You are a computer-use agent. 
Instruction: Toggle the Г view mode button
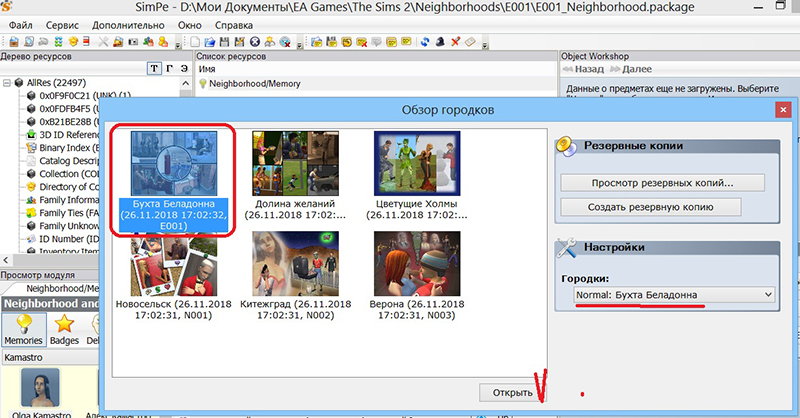[x=168, y=68]
